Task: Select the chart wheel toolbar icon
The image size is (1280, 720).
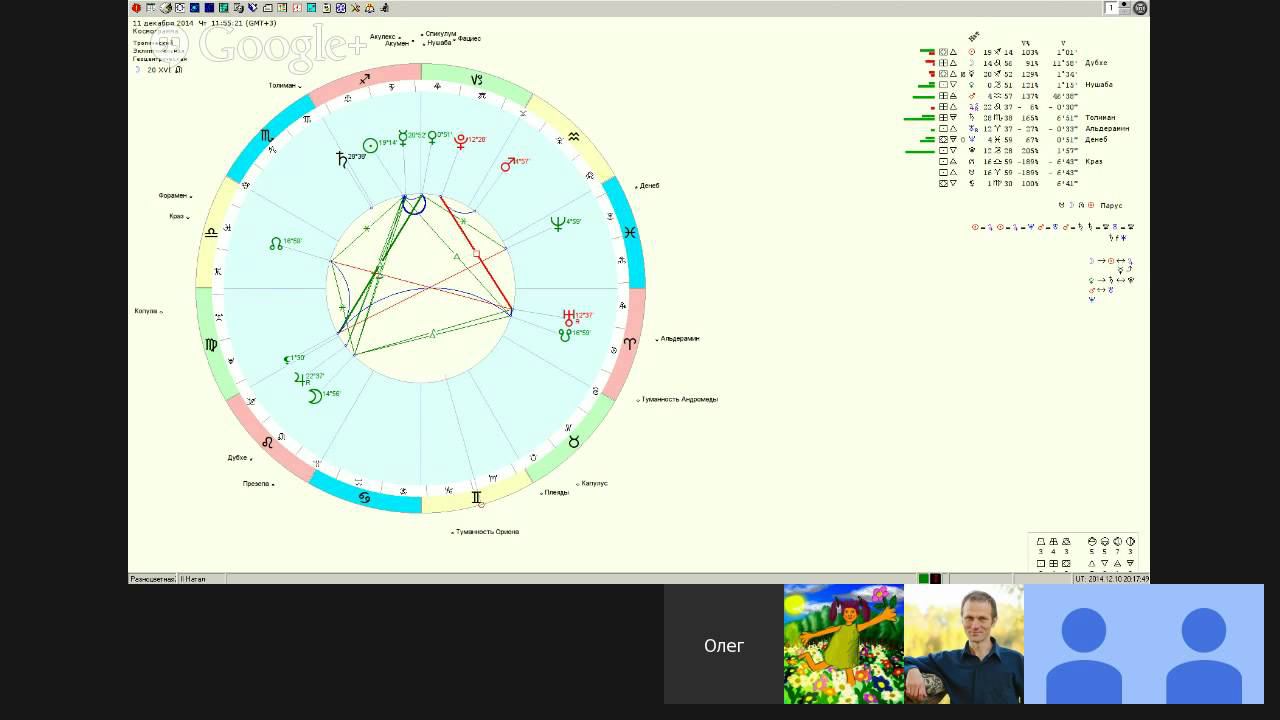Action: click(180, 8)
